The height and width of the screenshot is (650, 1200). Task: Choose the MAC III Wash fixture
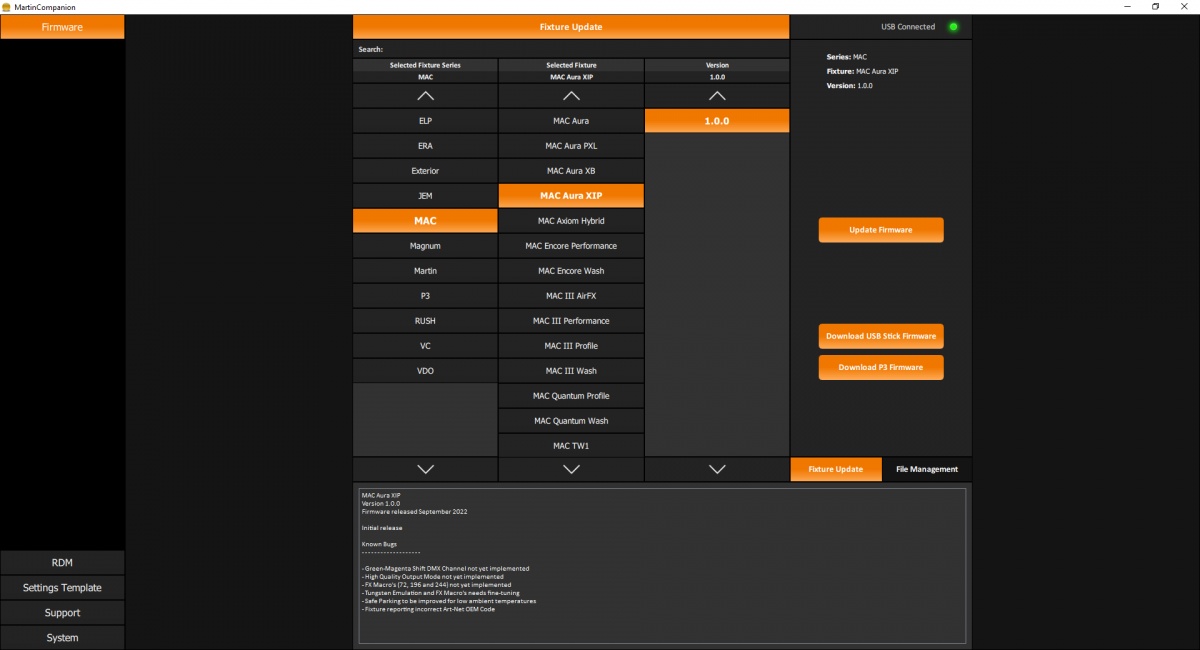pyautogui.click(x=571, y=371)
